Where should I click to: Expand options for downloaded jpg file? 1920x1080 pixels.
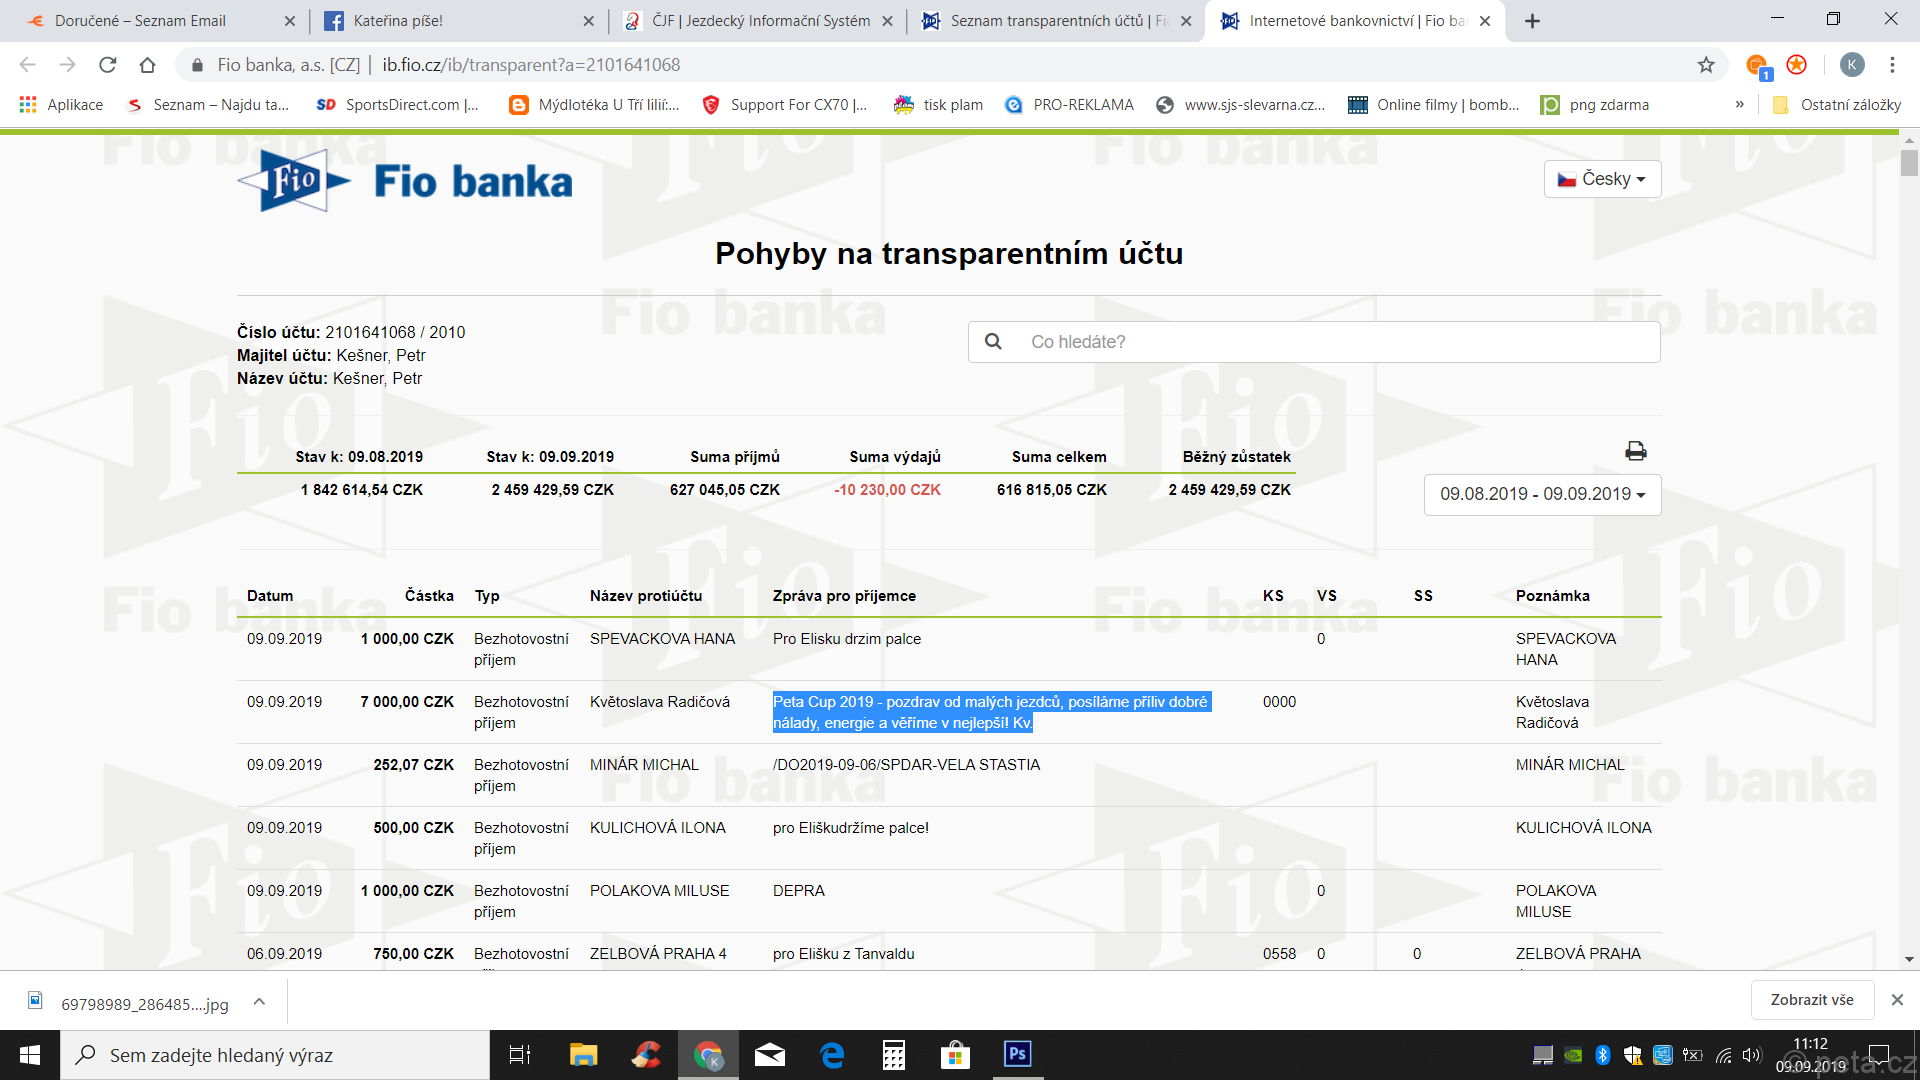(x=259, y=1001)
